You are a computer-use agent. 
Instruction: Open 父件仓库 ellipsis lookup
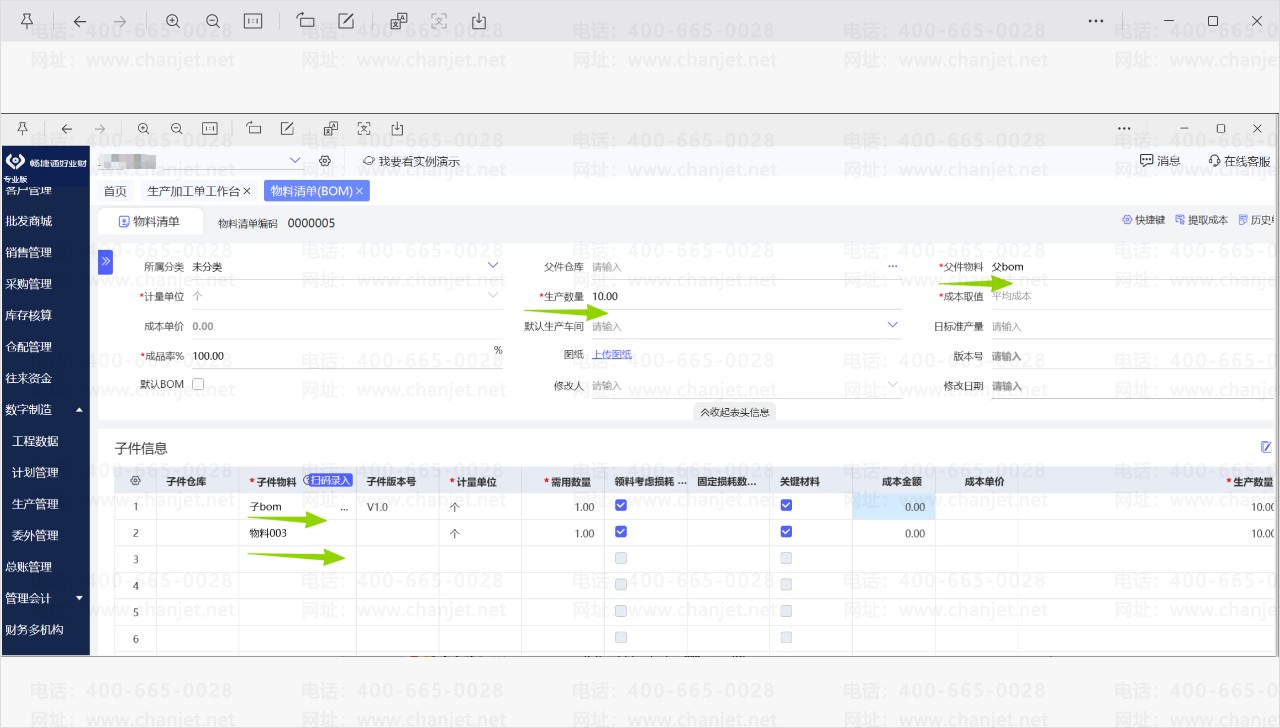pyautogui.click(x=893, y=267)
